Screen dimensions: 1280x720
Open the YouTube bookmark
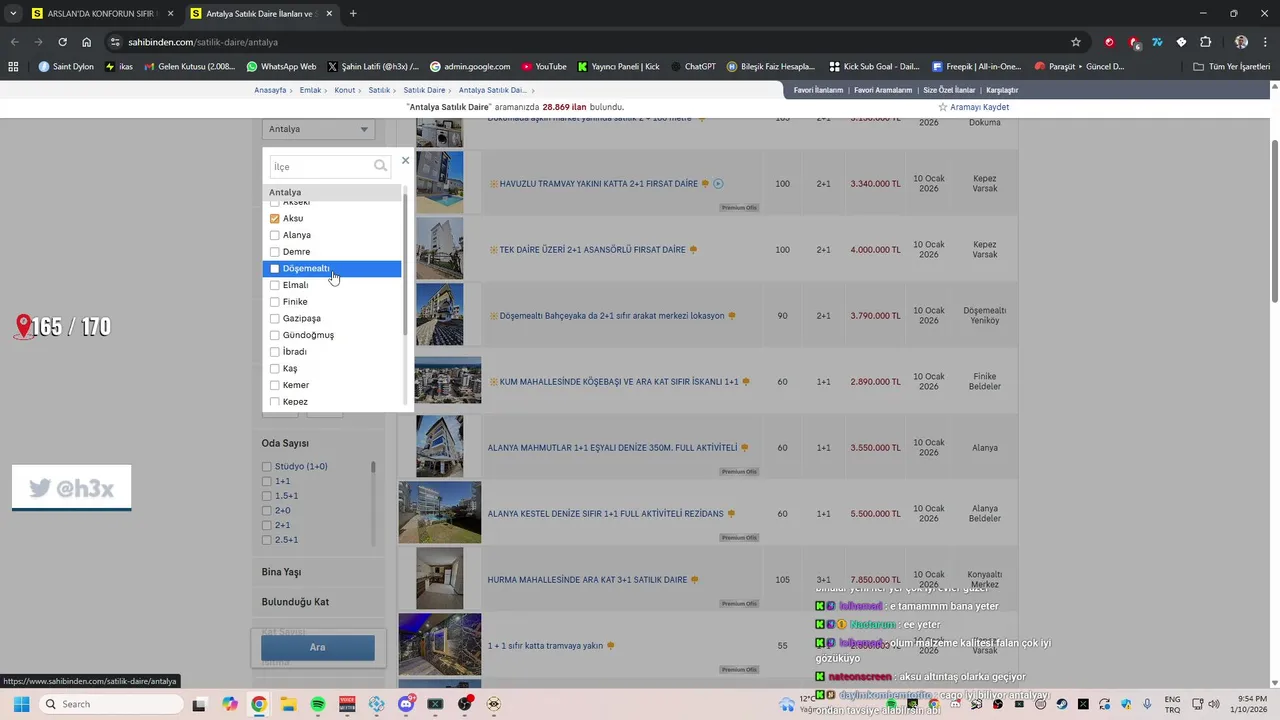coord(544,67)
